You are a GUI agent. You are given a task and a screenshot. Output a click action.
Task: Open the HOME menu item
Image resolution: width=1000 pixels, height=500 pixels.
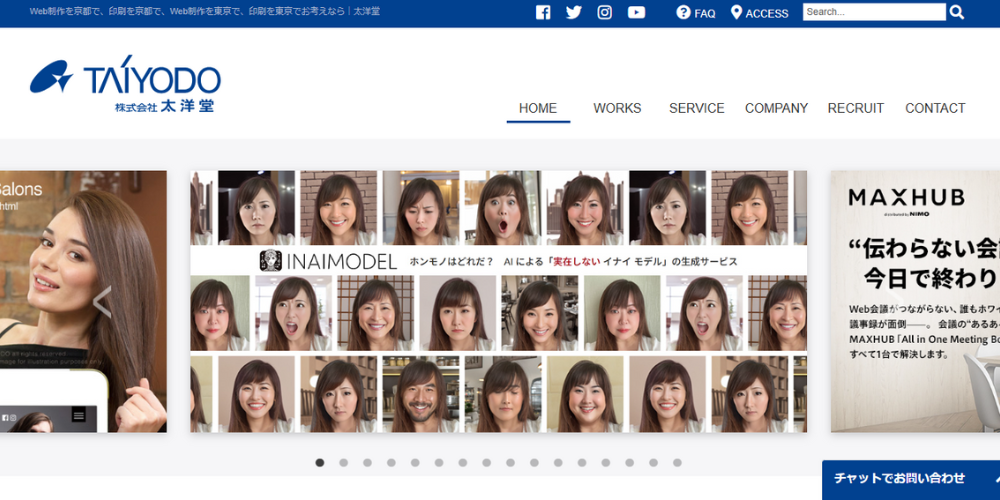click(x=538, y=108)
